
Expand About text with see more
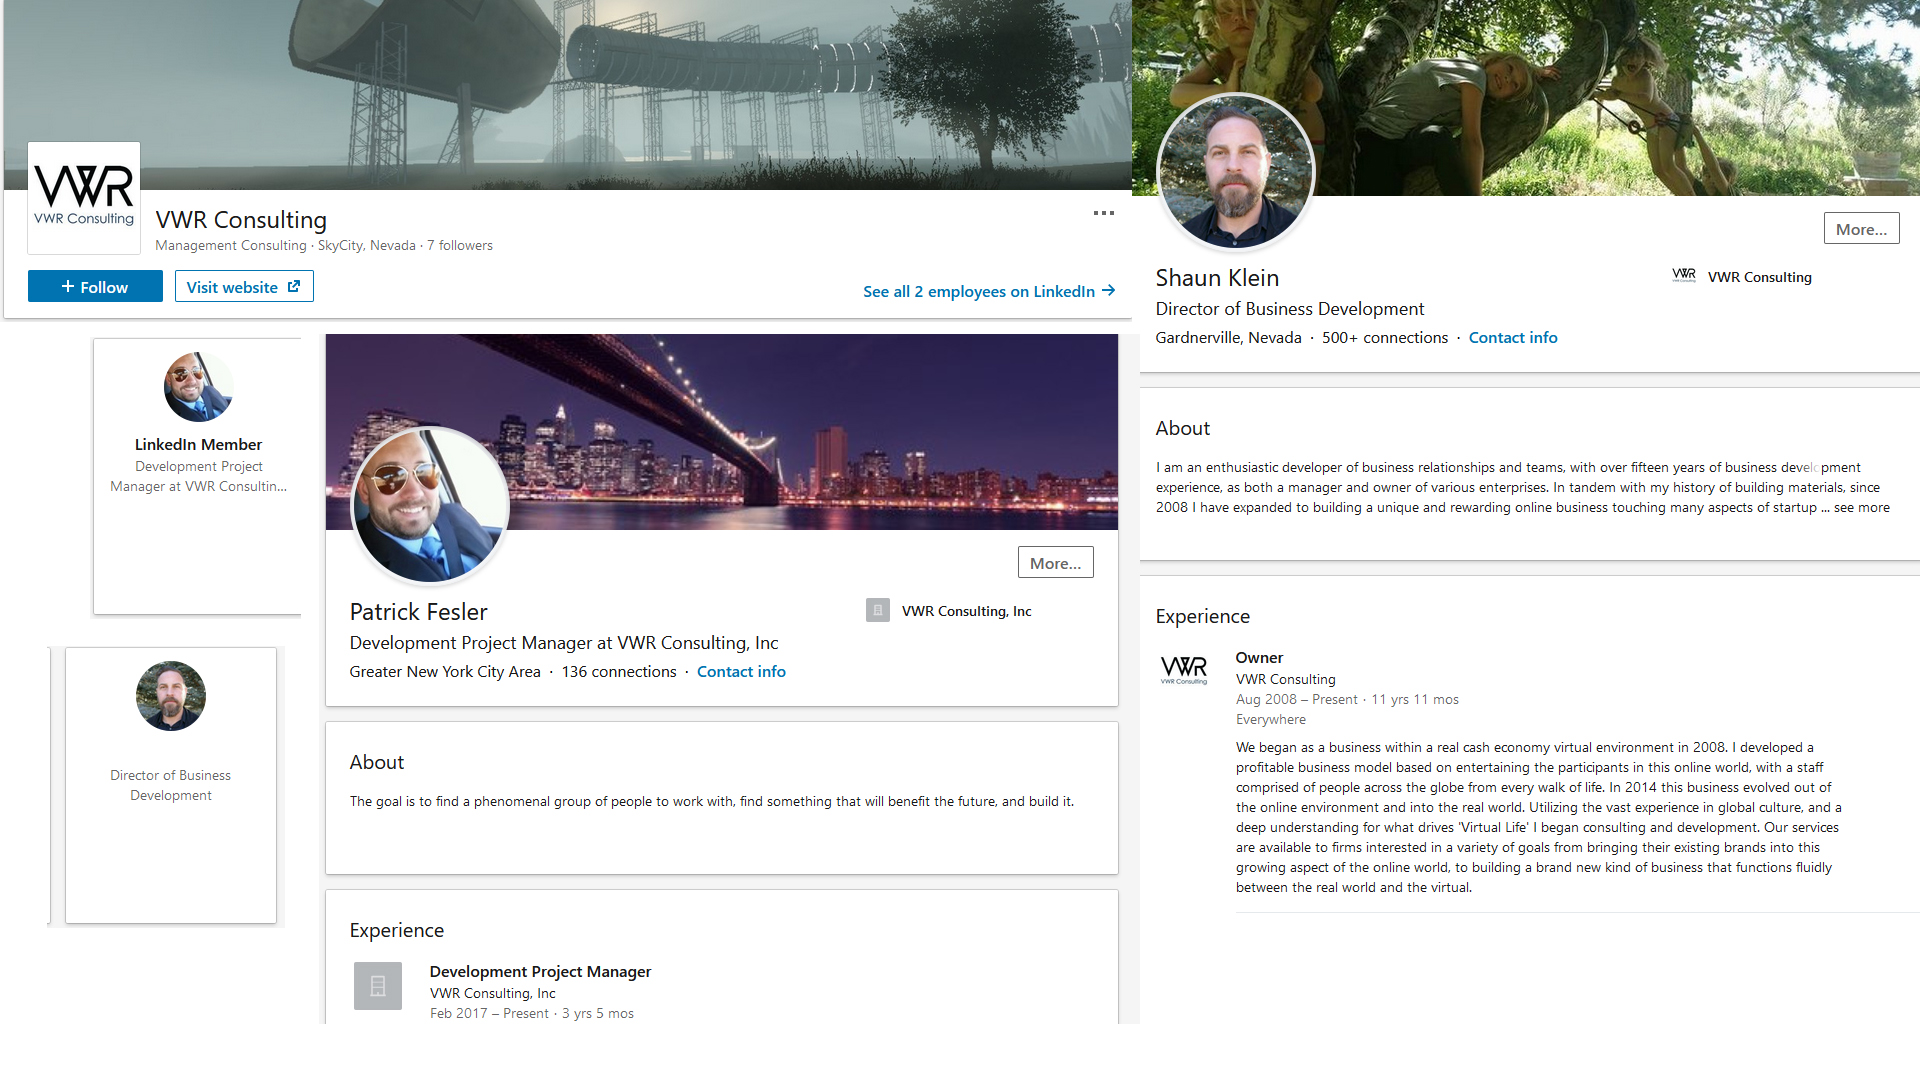1861,508
